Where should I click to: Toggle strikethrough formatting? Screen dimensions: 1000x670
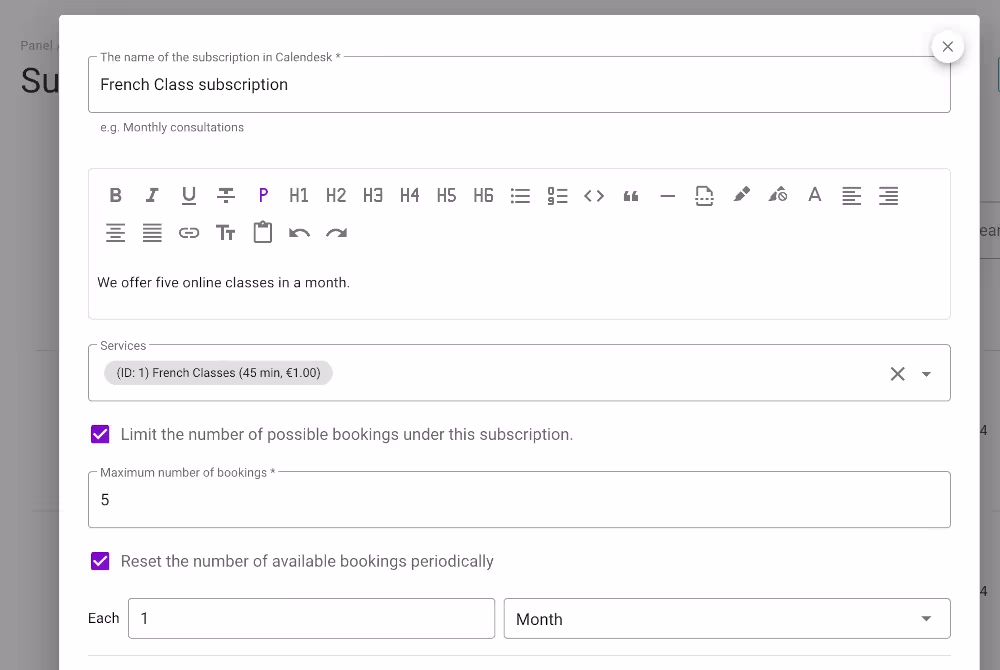226,195
